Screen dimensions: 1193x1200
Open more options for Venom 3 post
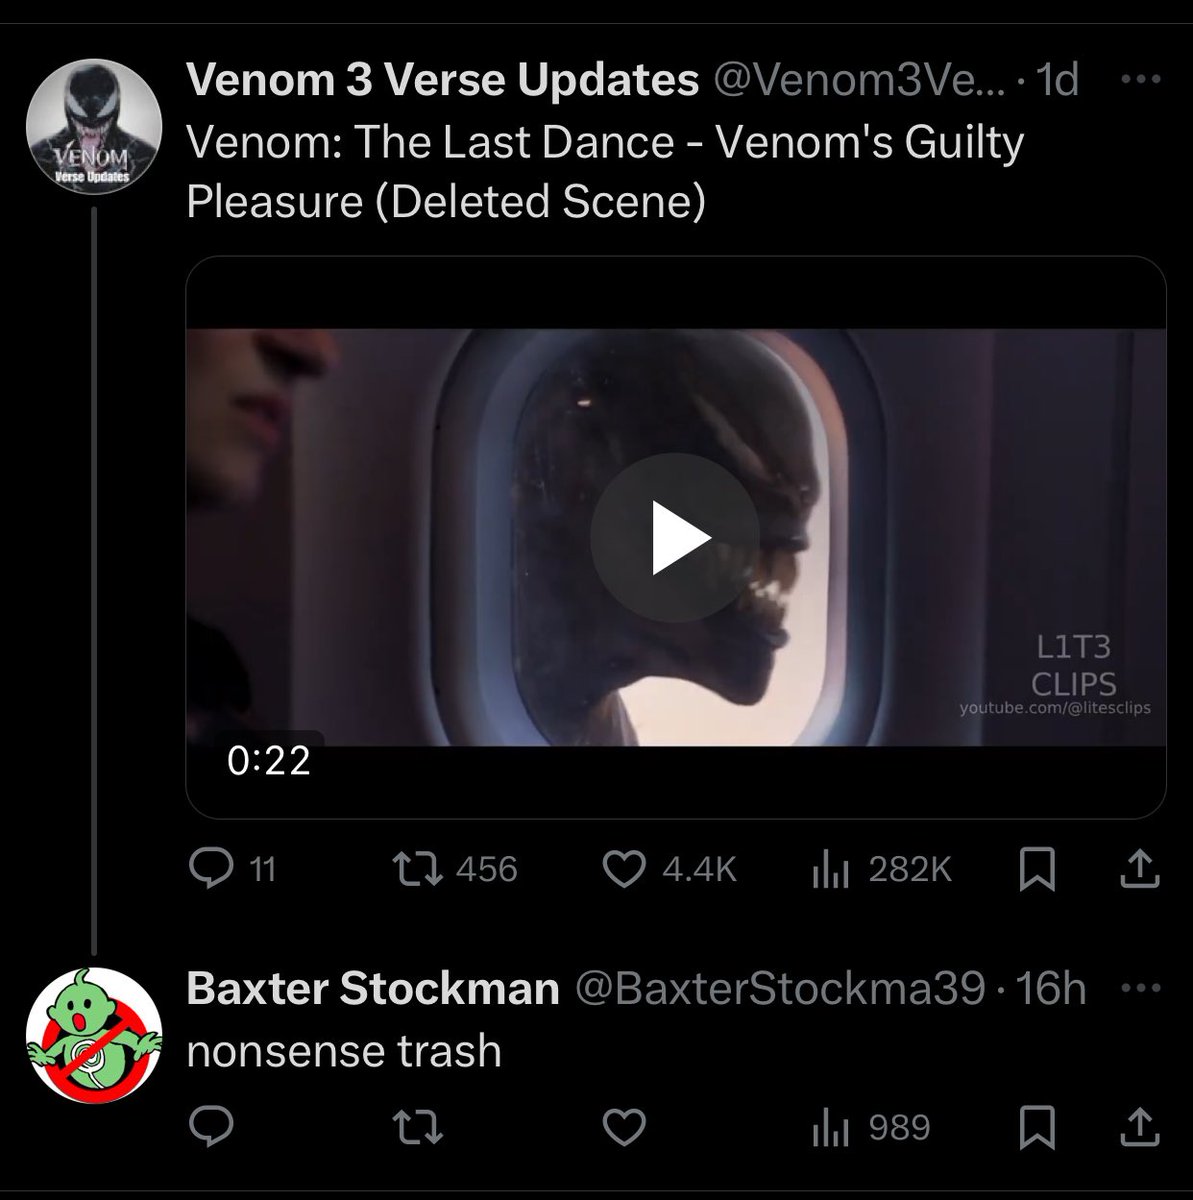click(x=1140, y=80)
